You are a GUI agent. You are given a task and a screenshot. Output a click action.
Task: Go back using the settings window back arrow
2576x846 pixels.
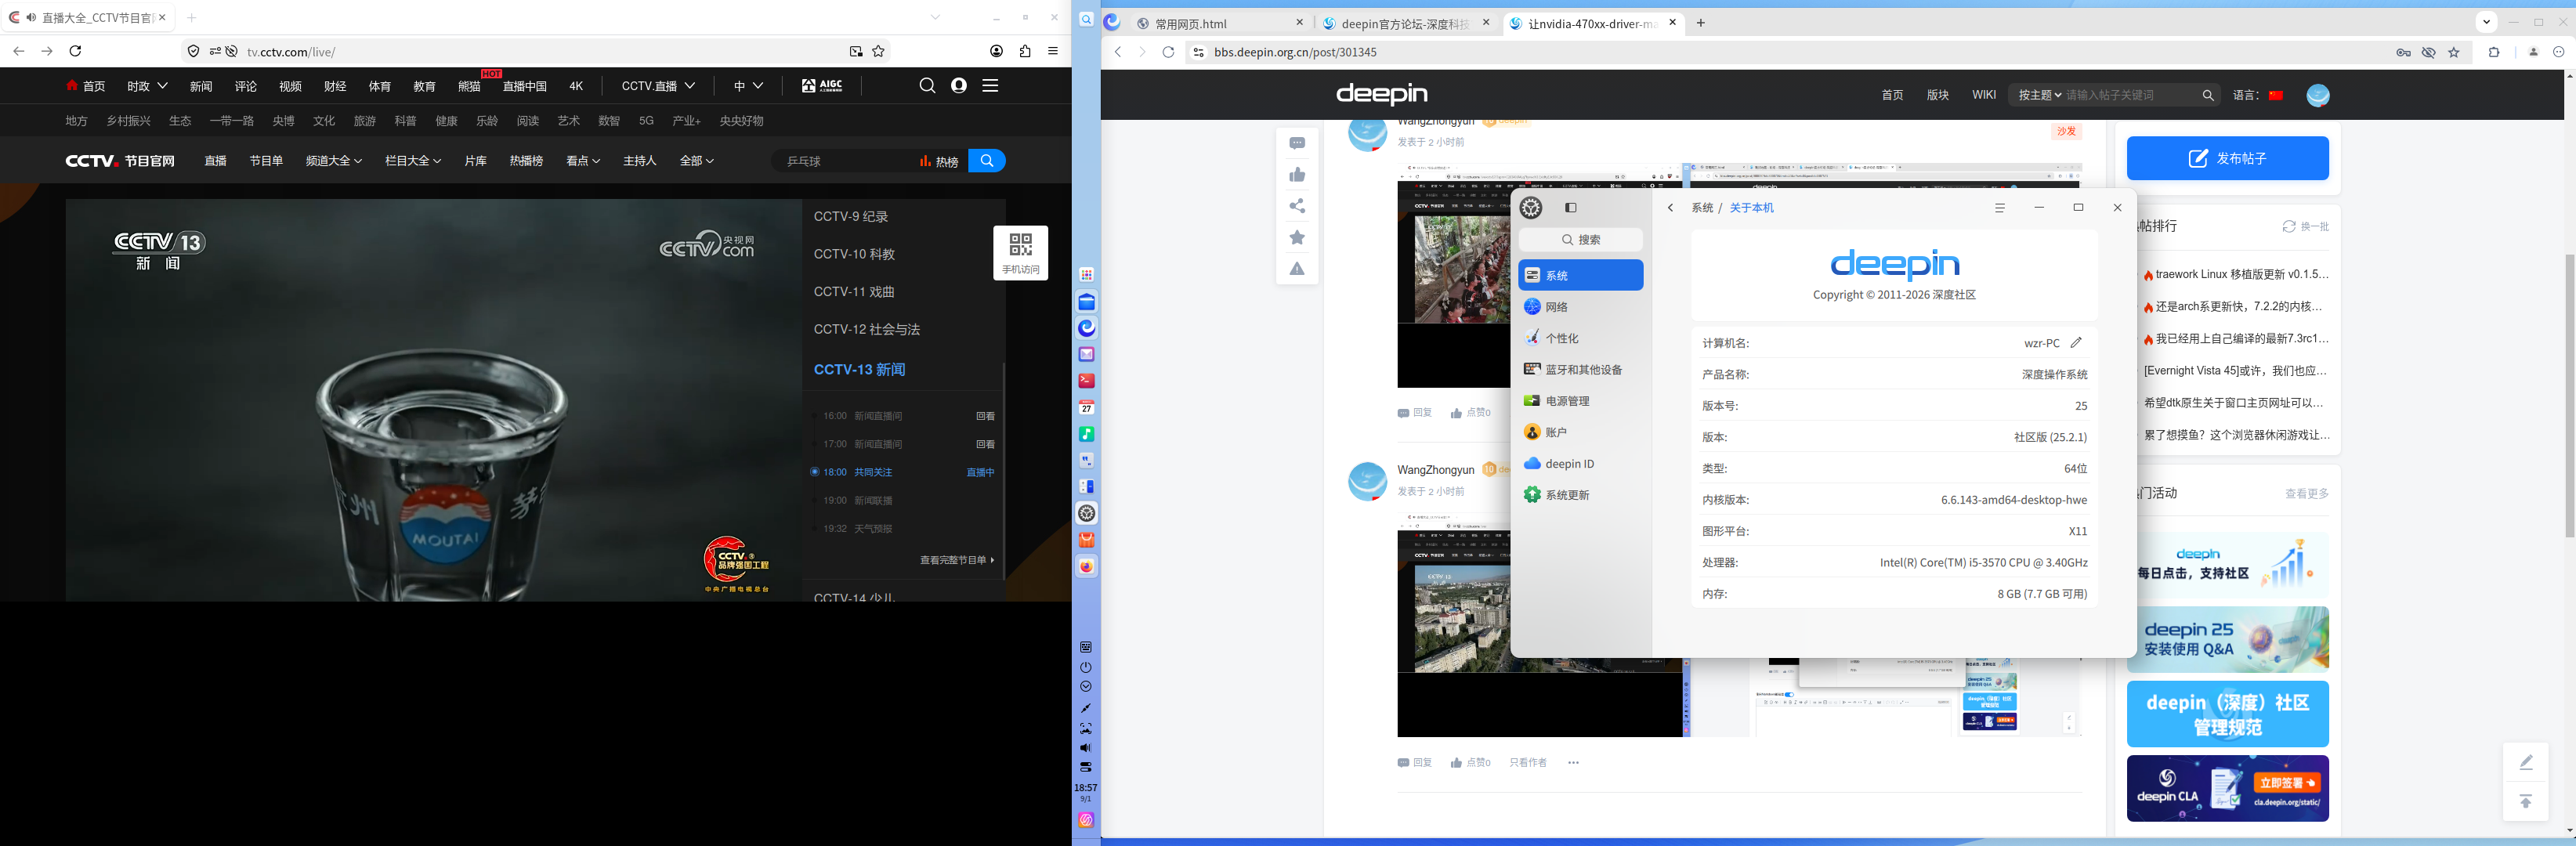click(x=1670, y=208)
